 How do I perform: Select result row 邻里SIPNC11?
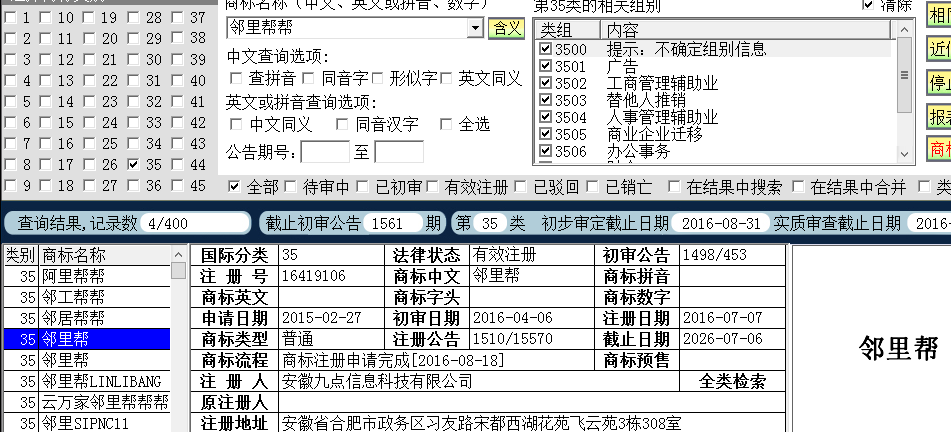click(x=87, y=422)
